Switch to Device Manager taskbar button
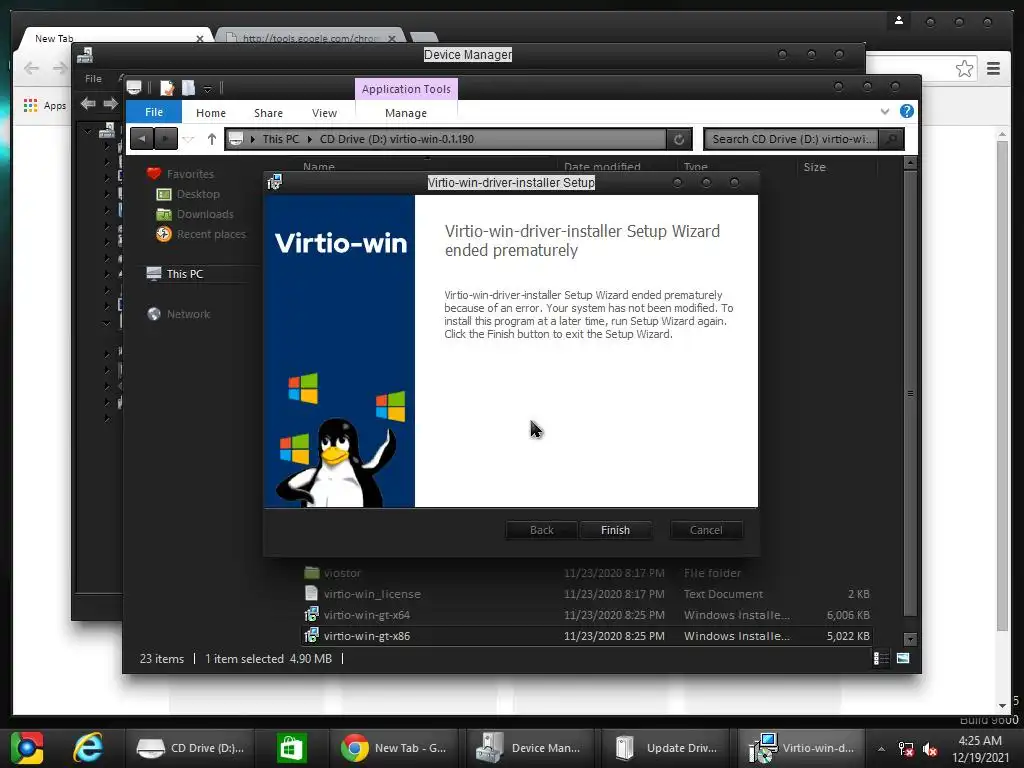The image size is (1024, 768). [x=529, y=748]
